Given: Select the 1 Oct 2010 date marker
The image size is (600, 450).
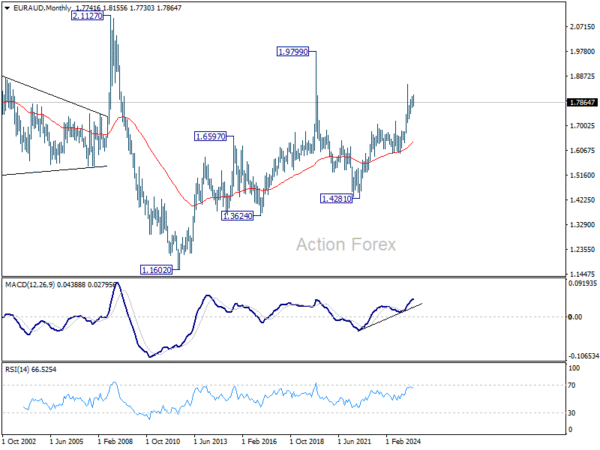Looking at the screenshot, I should tap(163, 442).
